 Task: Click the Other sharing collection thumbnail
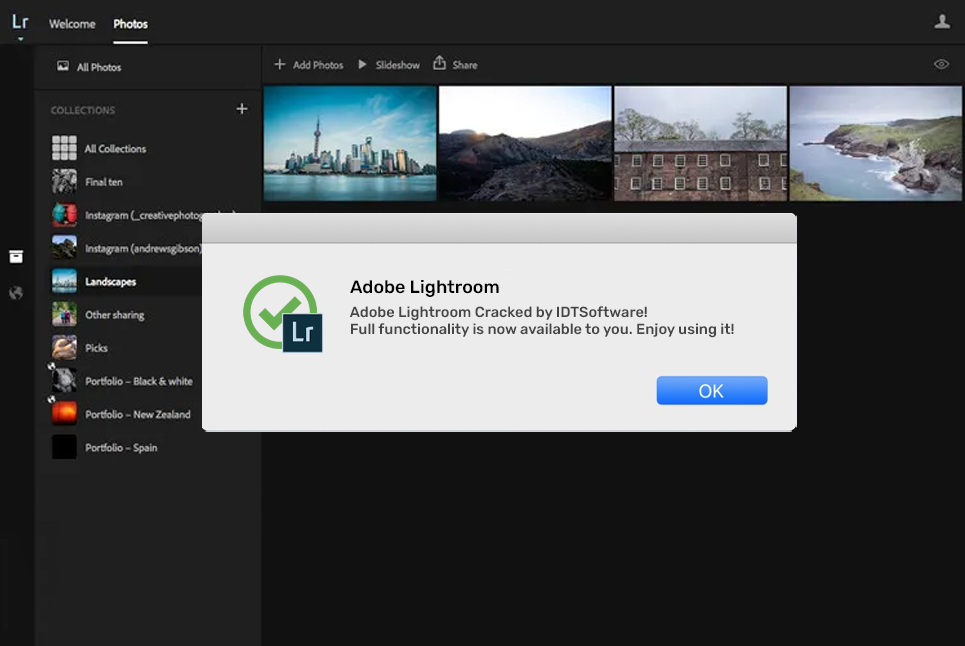64,314
